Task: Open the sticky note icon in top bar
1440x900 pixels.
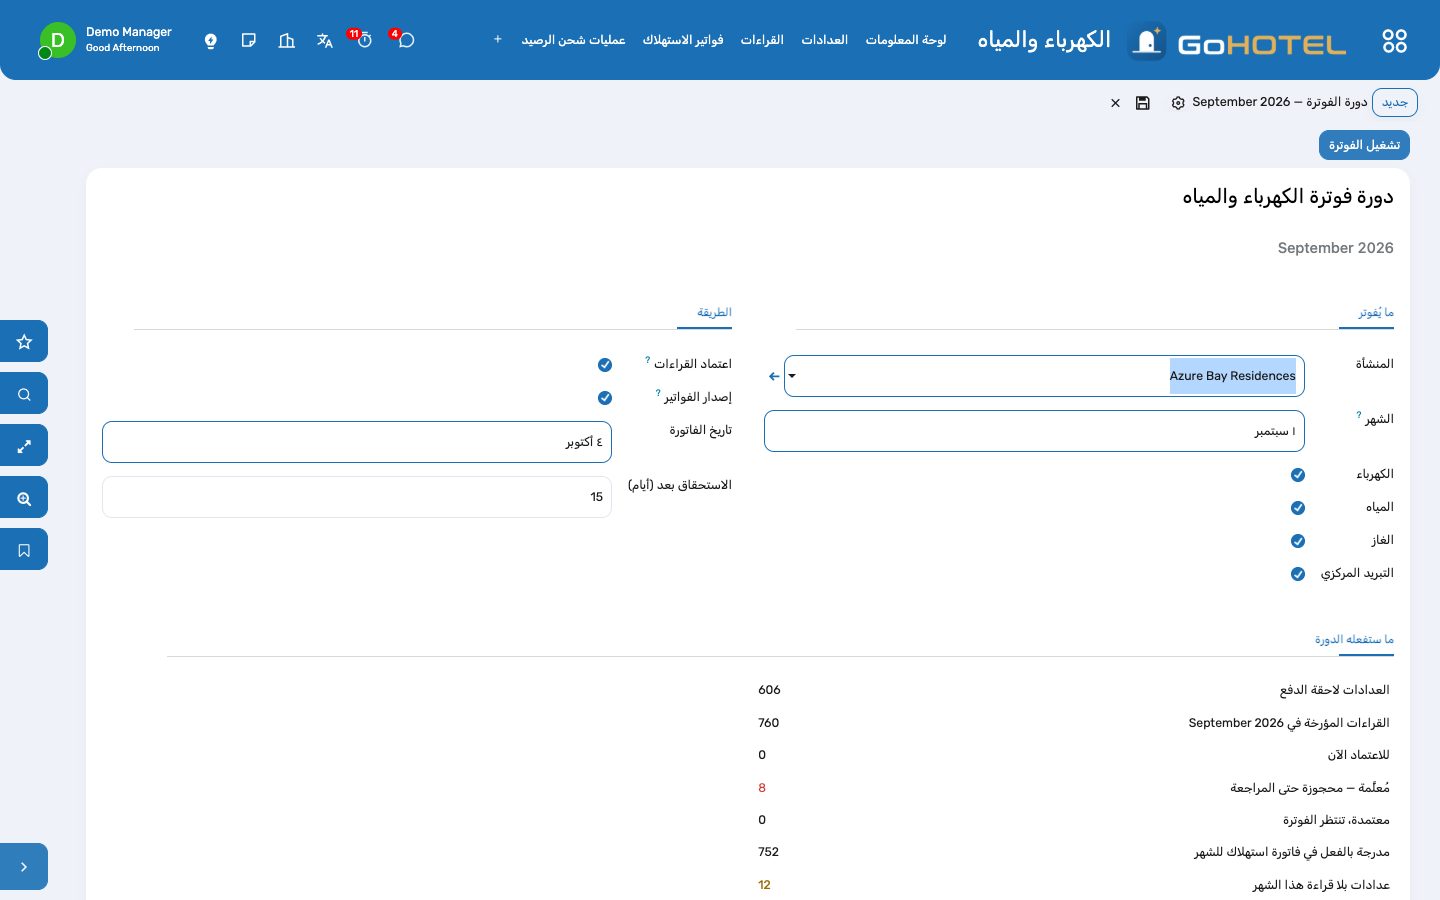Action: pos(249,41)
